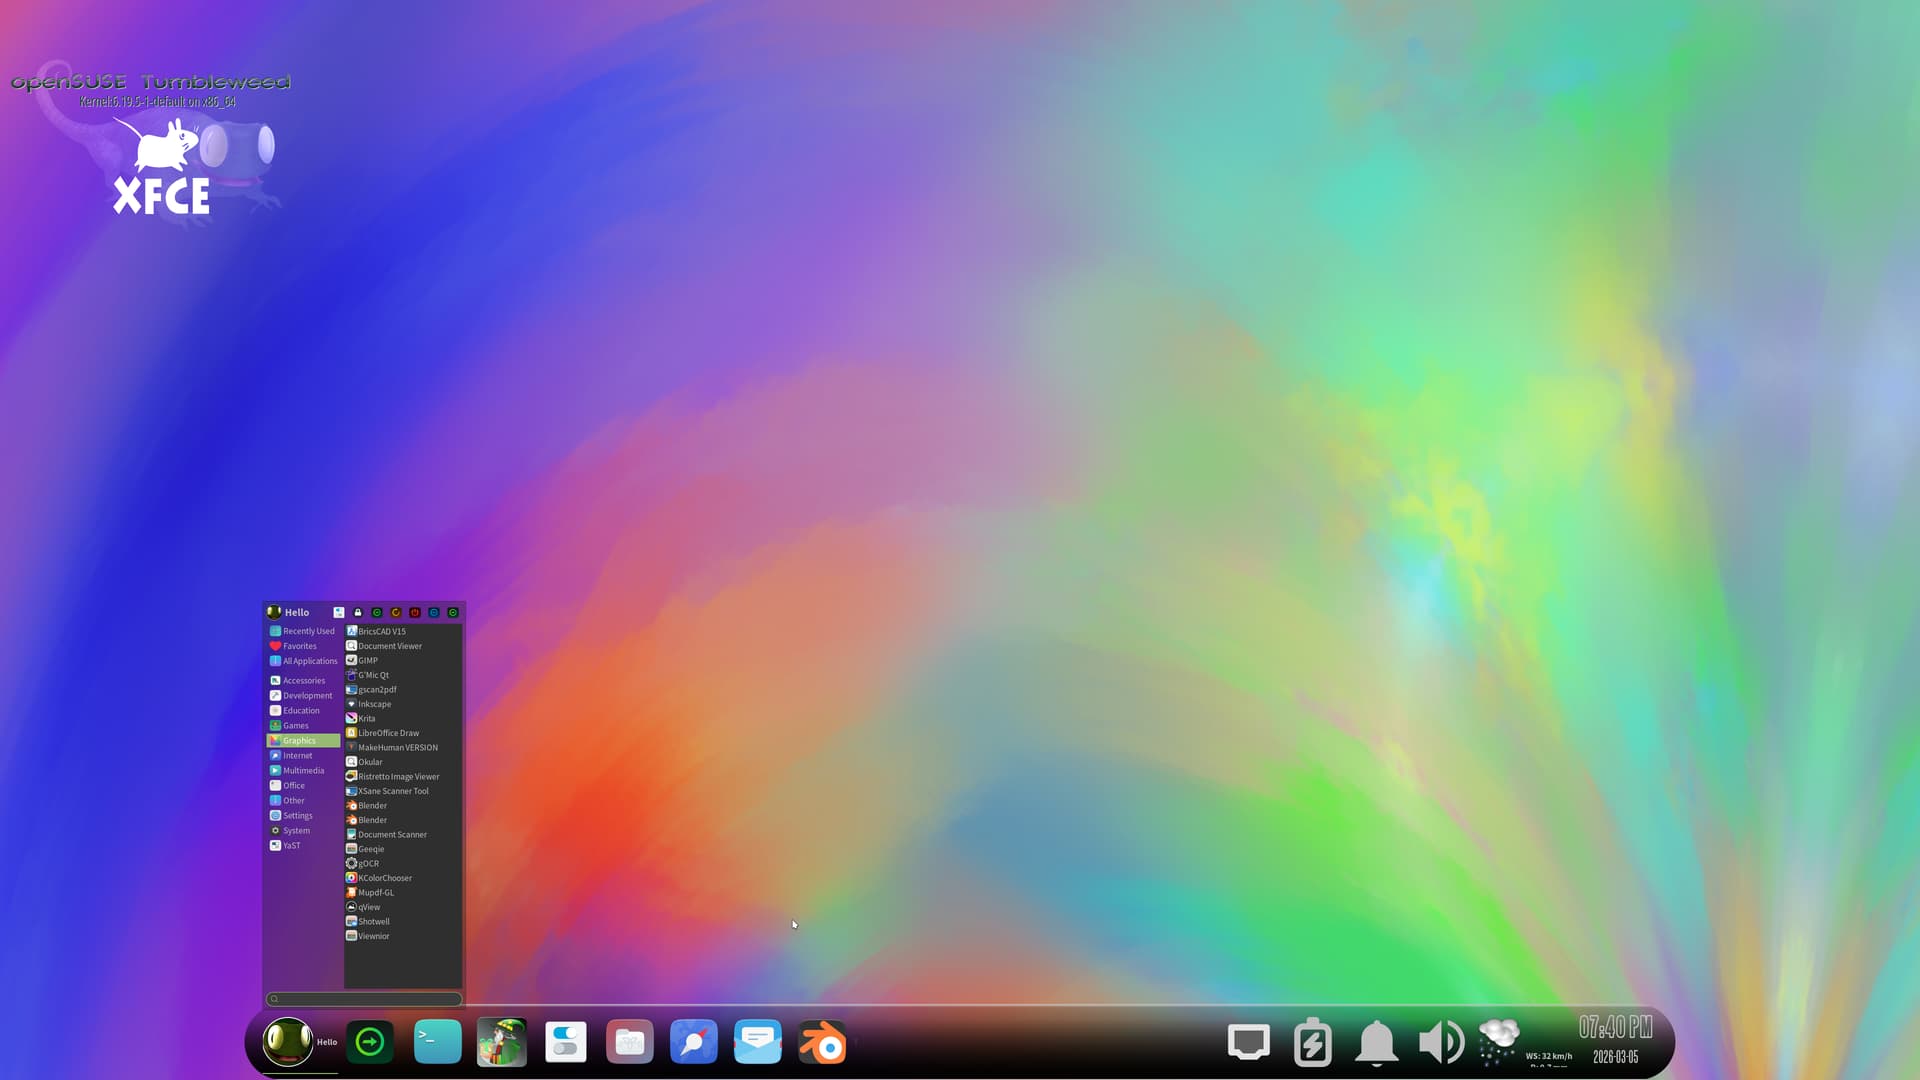Viewport: 1920px width, 1080px height.
Task: Switch to the Favorites category
Action: pos(299,646)
